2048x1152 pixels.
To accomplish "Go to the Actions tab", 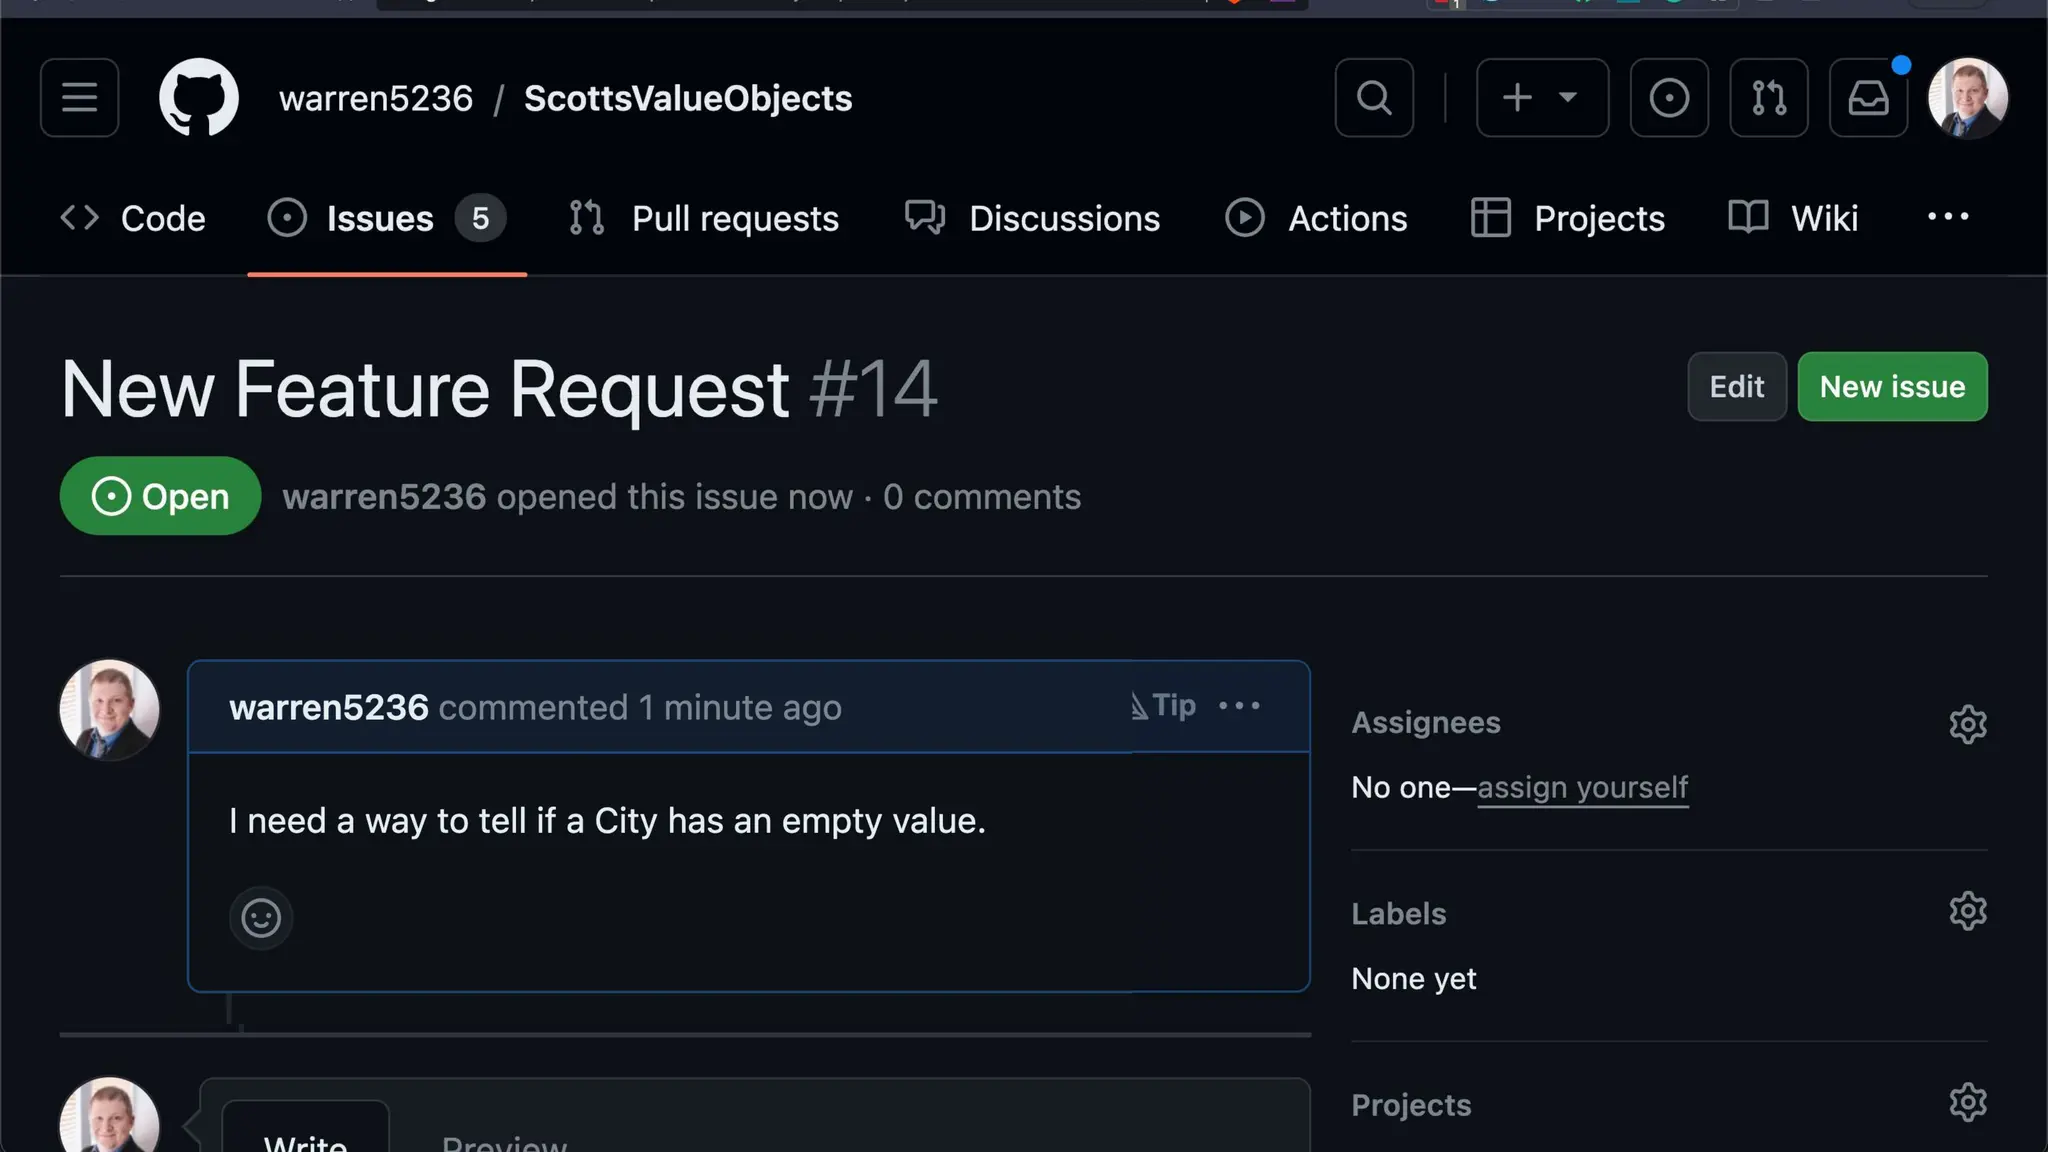I will pos(1316,219).
